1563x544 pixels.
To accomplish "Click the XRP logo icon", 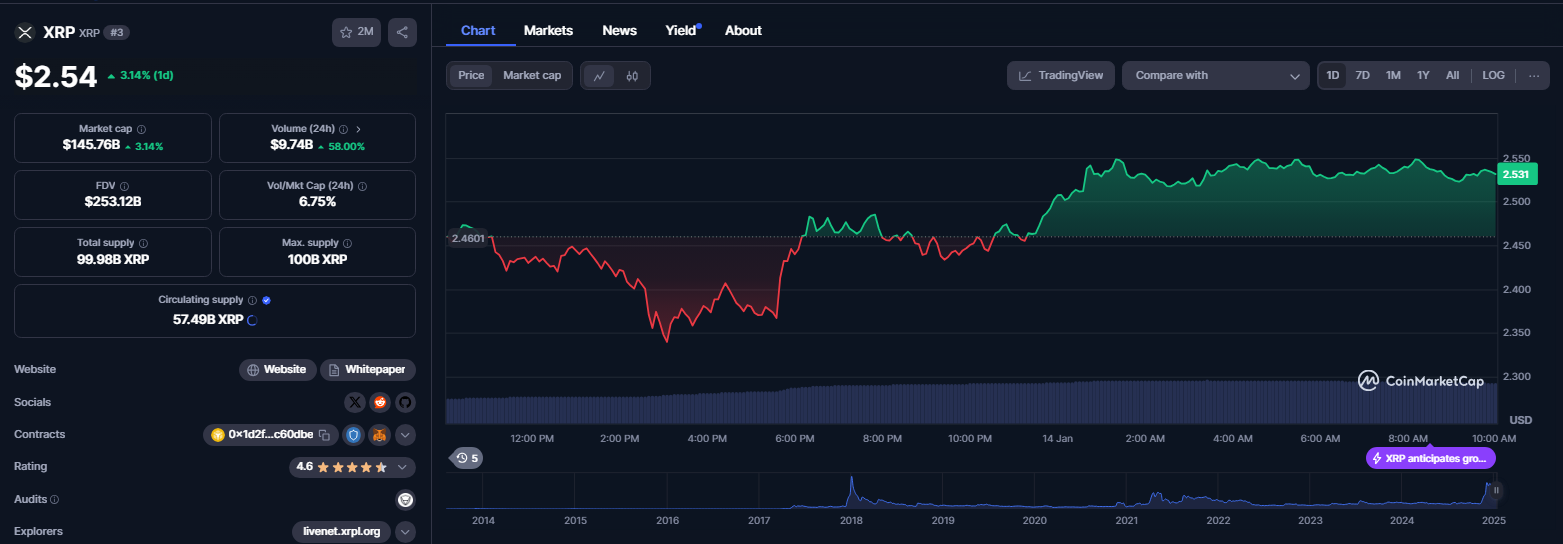I will (25, 32).
